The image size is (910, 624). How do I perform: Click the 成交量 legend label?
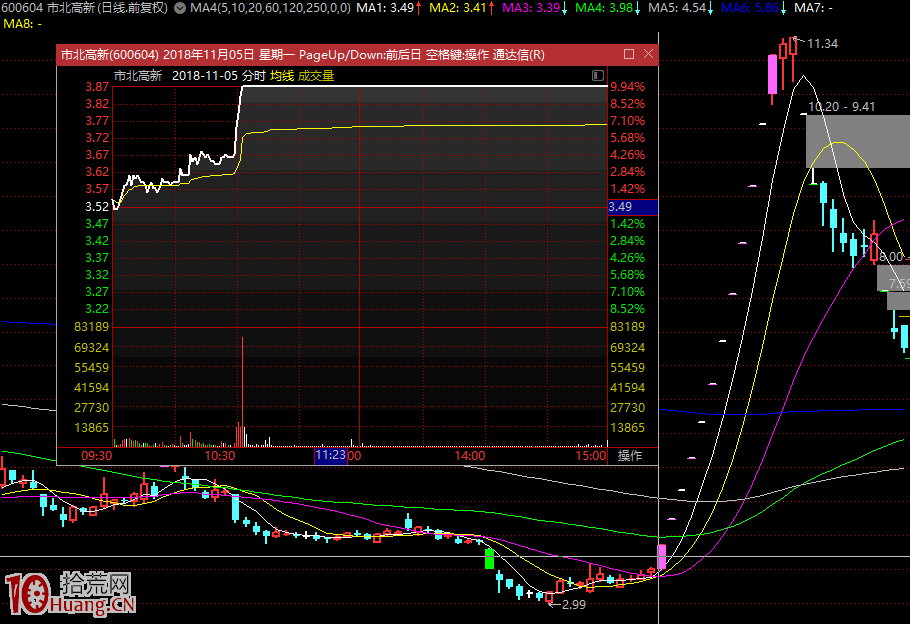pos(316,75)
